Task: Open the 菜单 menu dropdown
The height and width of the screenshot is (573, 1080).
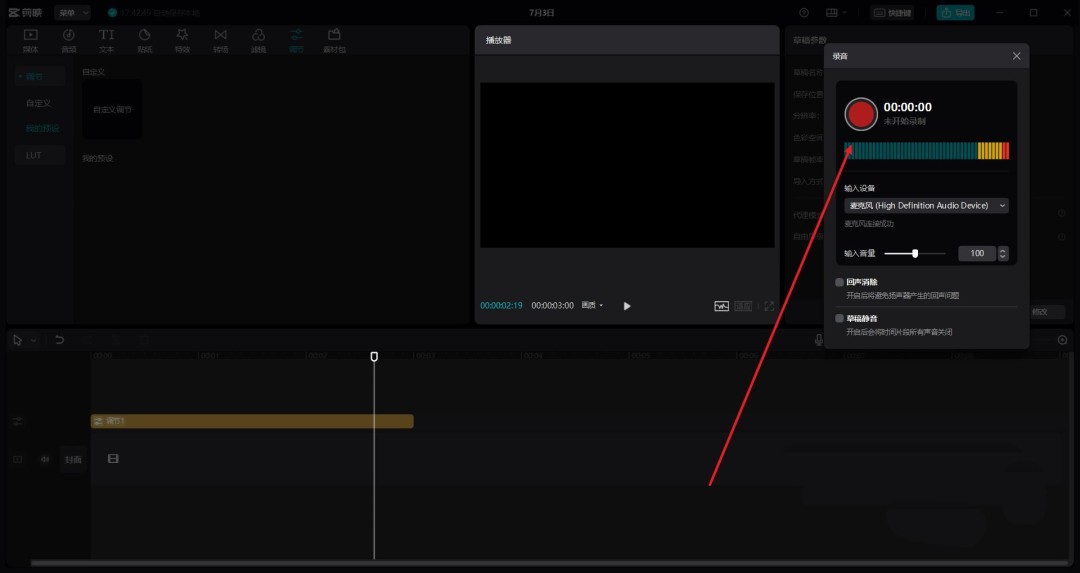Action: click(72, 13)
